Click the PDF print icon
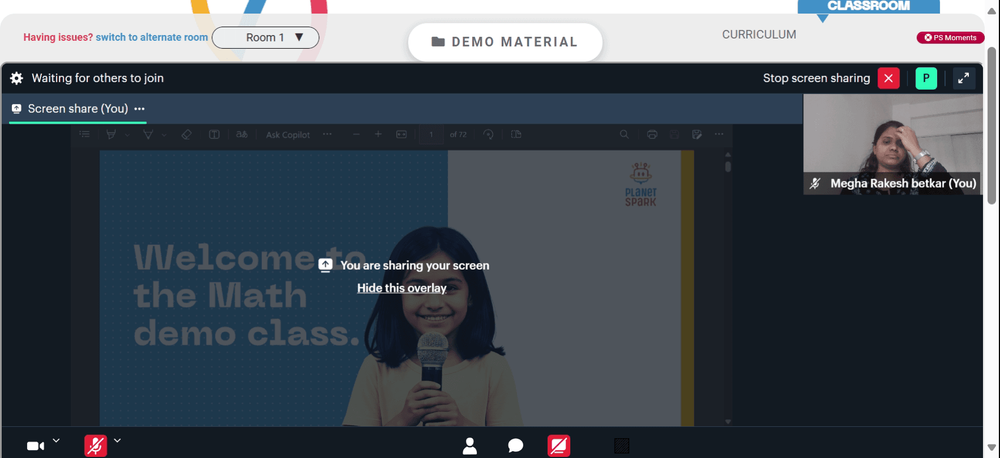 tap(652, 135)
